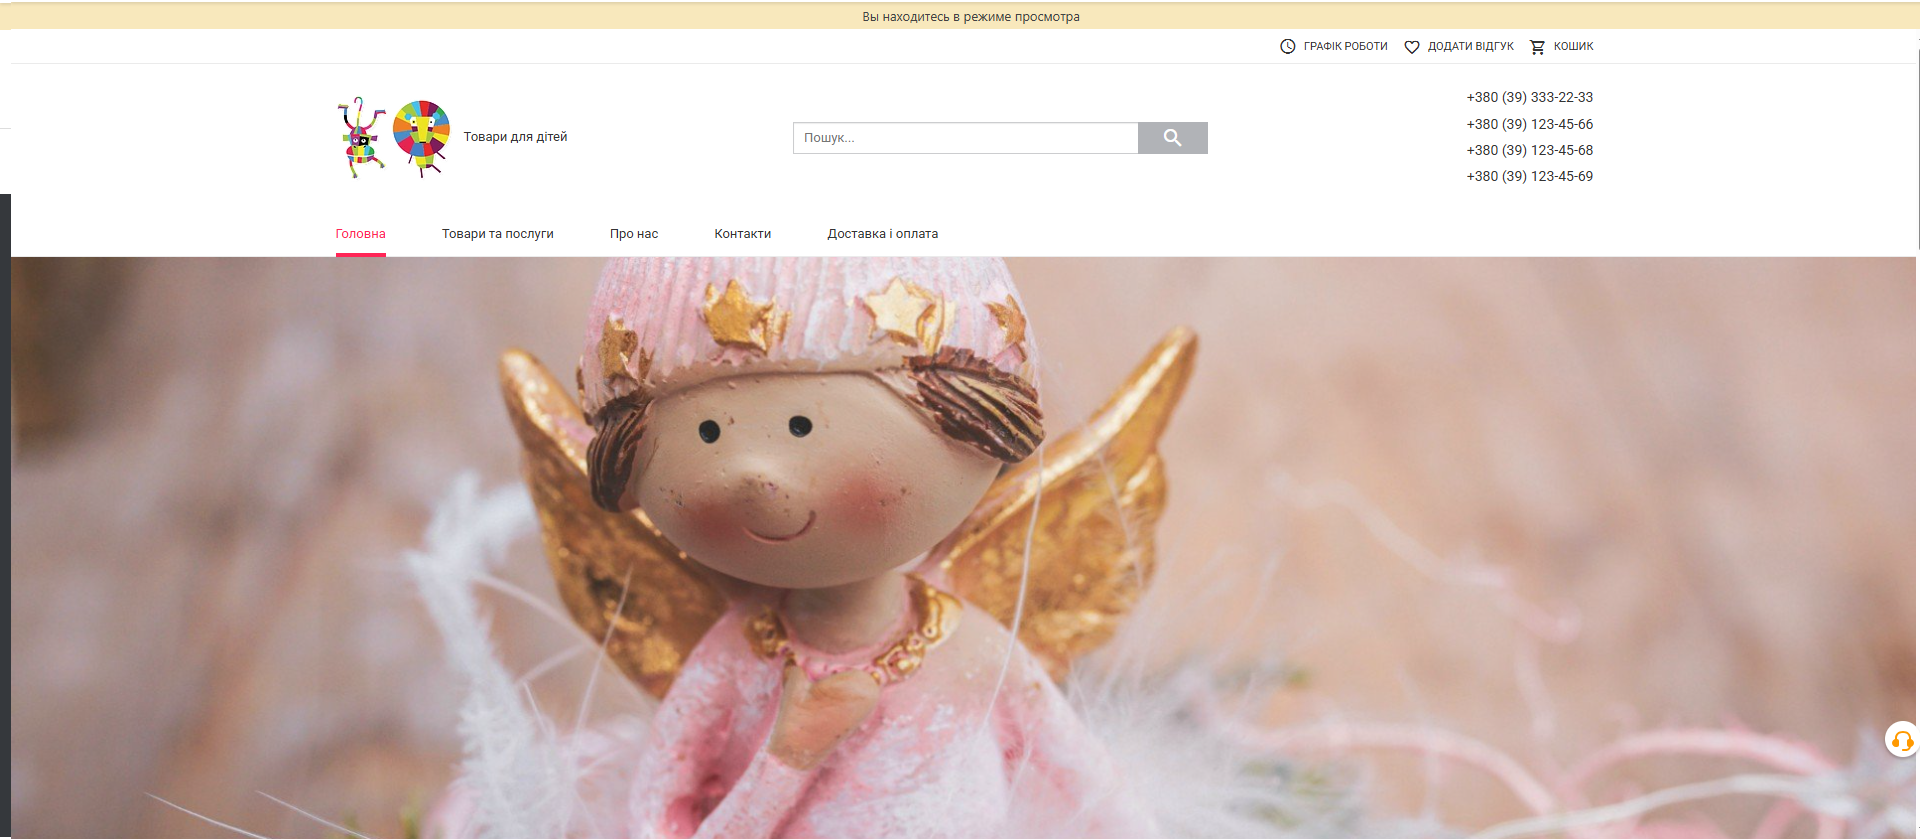Open the Товари та послуги menu item
1920x839 pixels.
pyautogui.click(x=497, y=234)
